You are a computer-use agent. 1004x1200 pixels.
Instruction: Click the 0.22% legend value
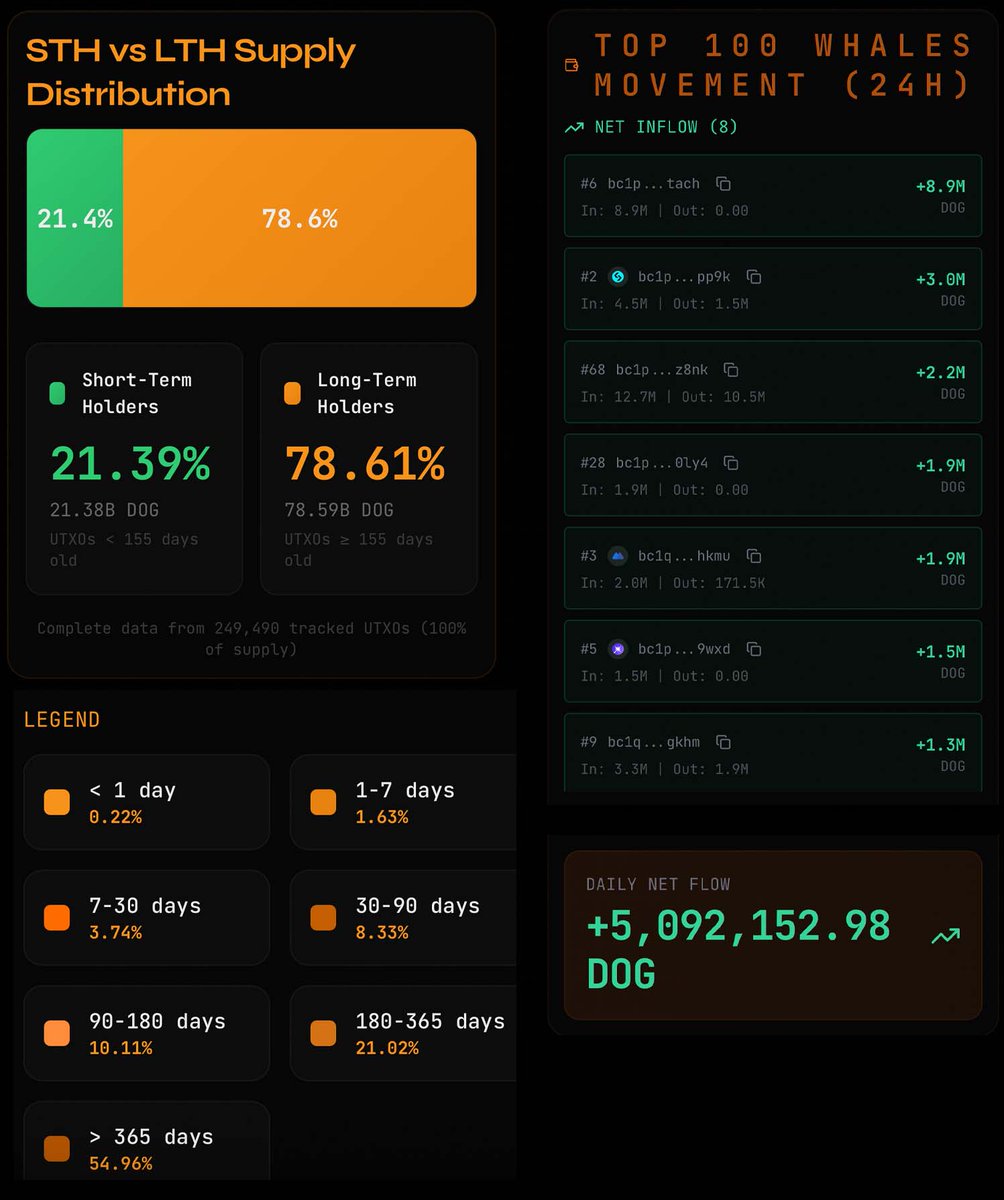coord(116,817)
